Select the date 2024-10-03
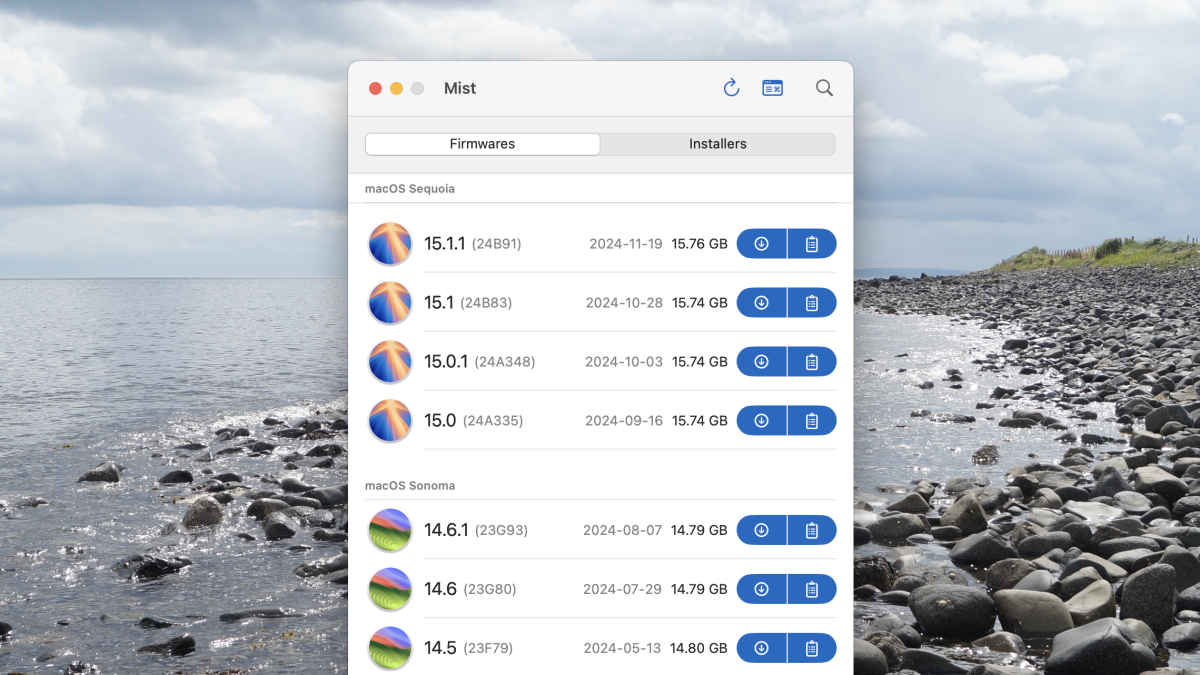The height and width of the screenshot is (675, 1200). pos(624,362)
